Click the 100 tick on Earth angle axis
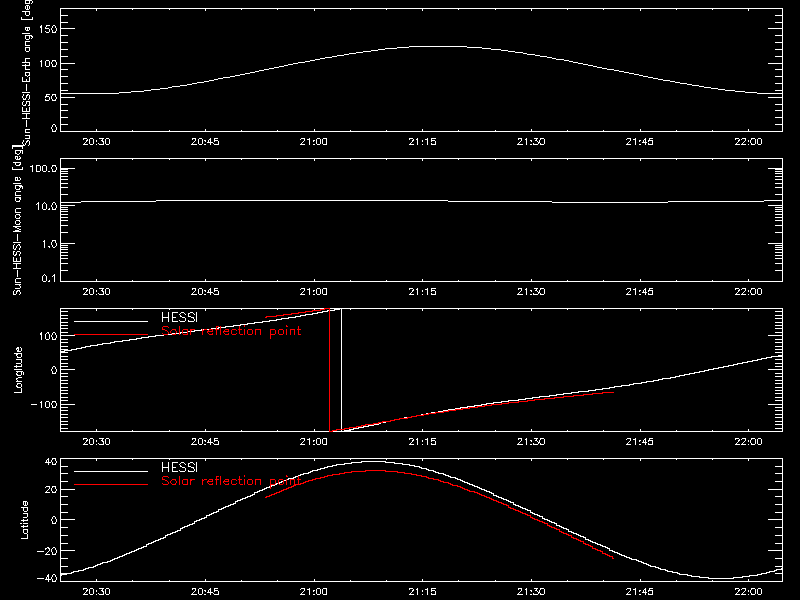The width and height of the screenshot is (800, 600). [x=48, y=64]
